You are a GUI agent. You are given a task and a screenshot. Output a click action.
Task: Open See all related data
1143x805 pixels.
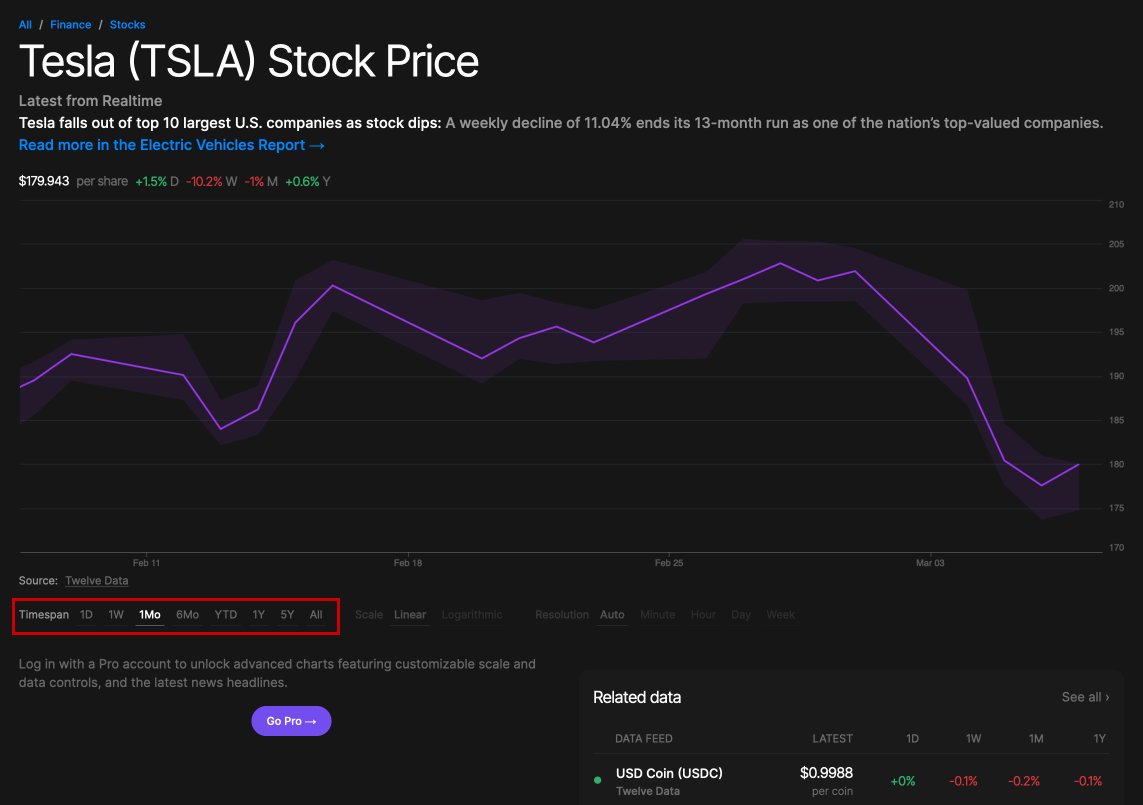pos(1085,697)
